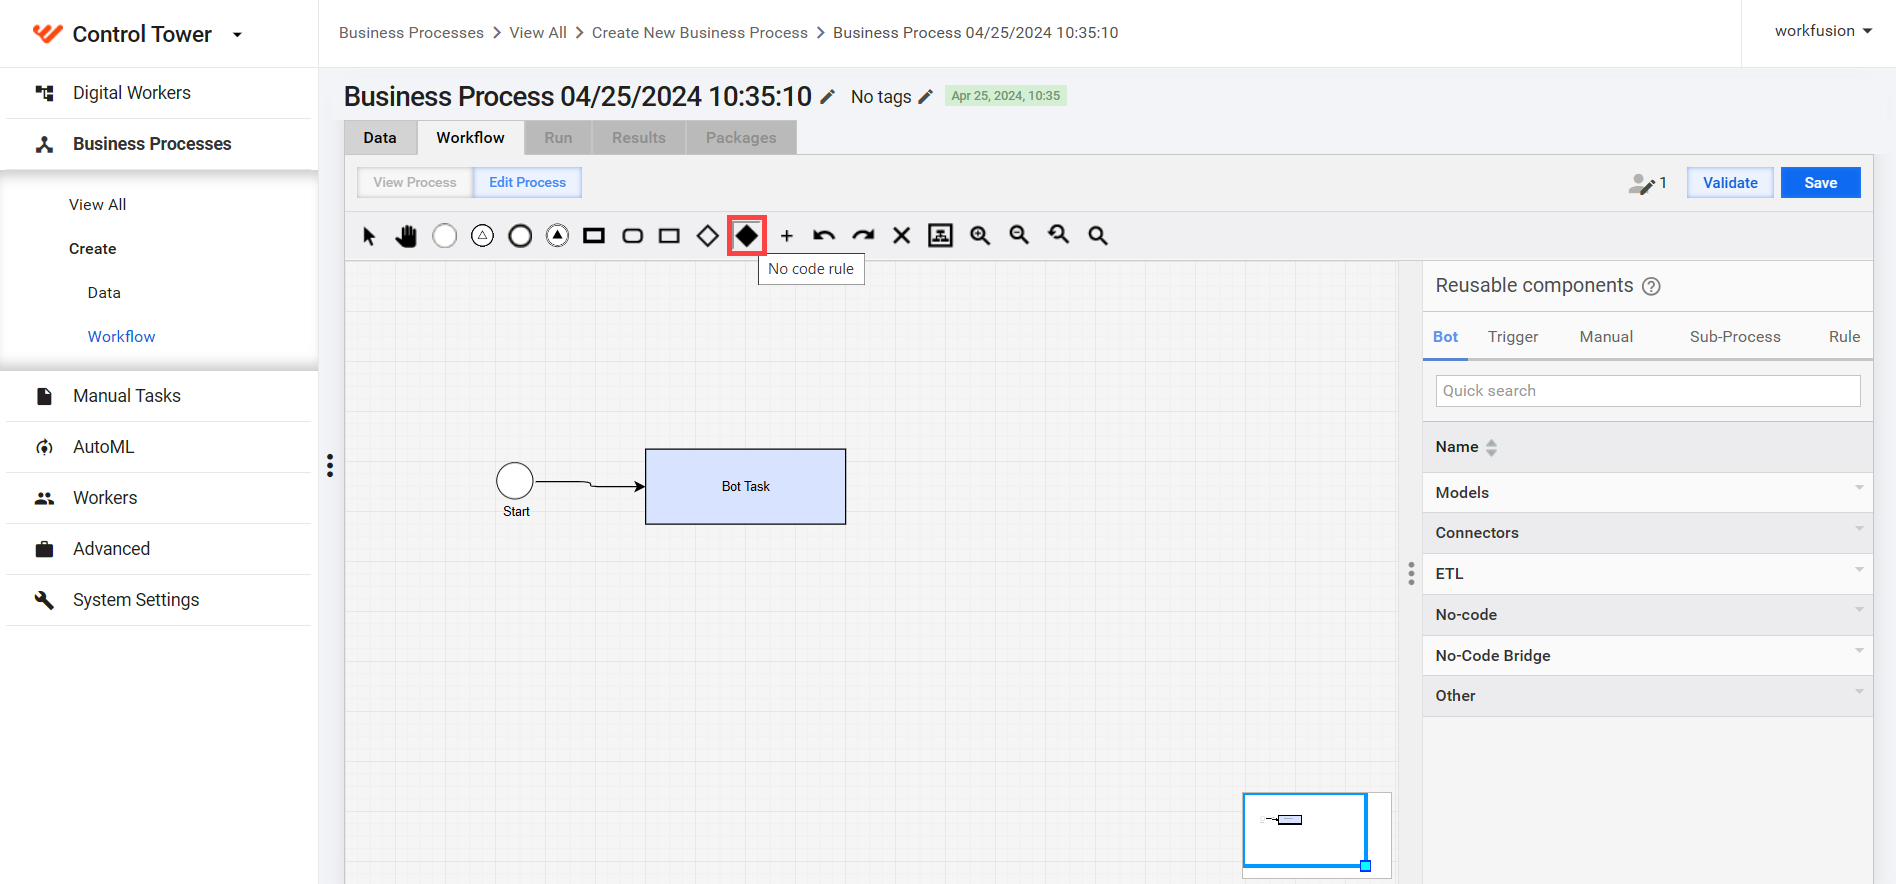Select the Sub-Process components tab
Image resolution: width=1896 pixels, height=884 pixels.
[1735, 337]
